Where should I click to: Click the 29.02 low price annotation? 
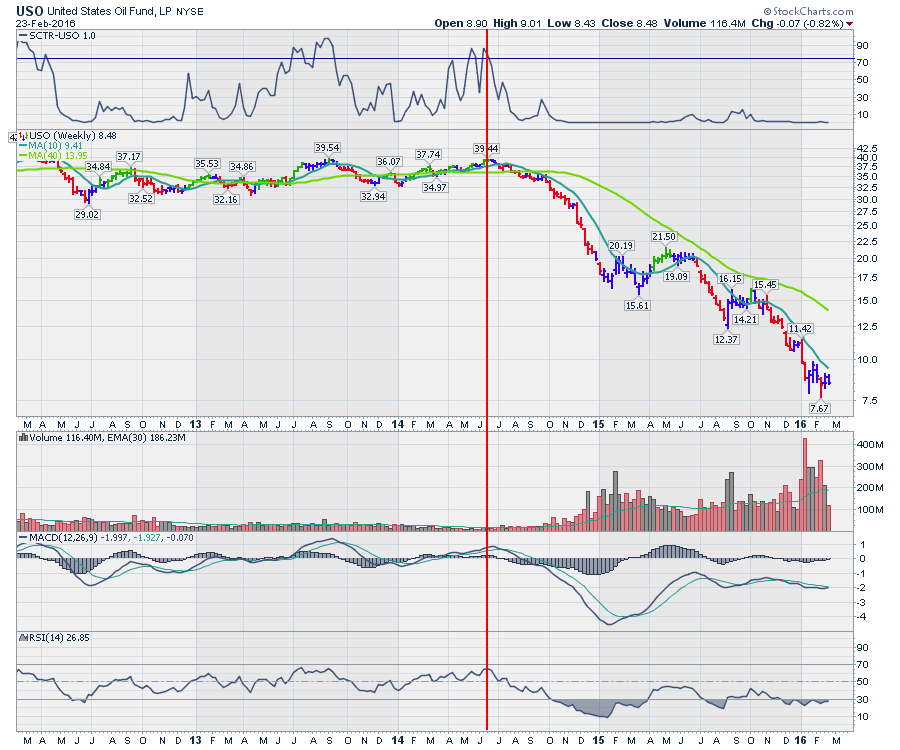(x=88, y=214)
